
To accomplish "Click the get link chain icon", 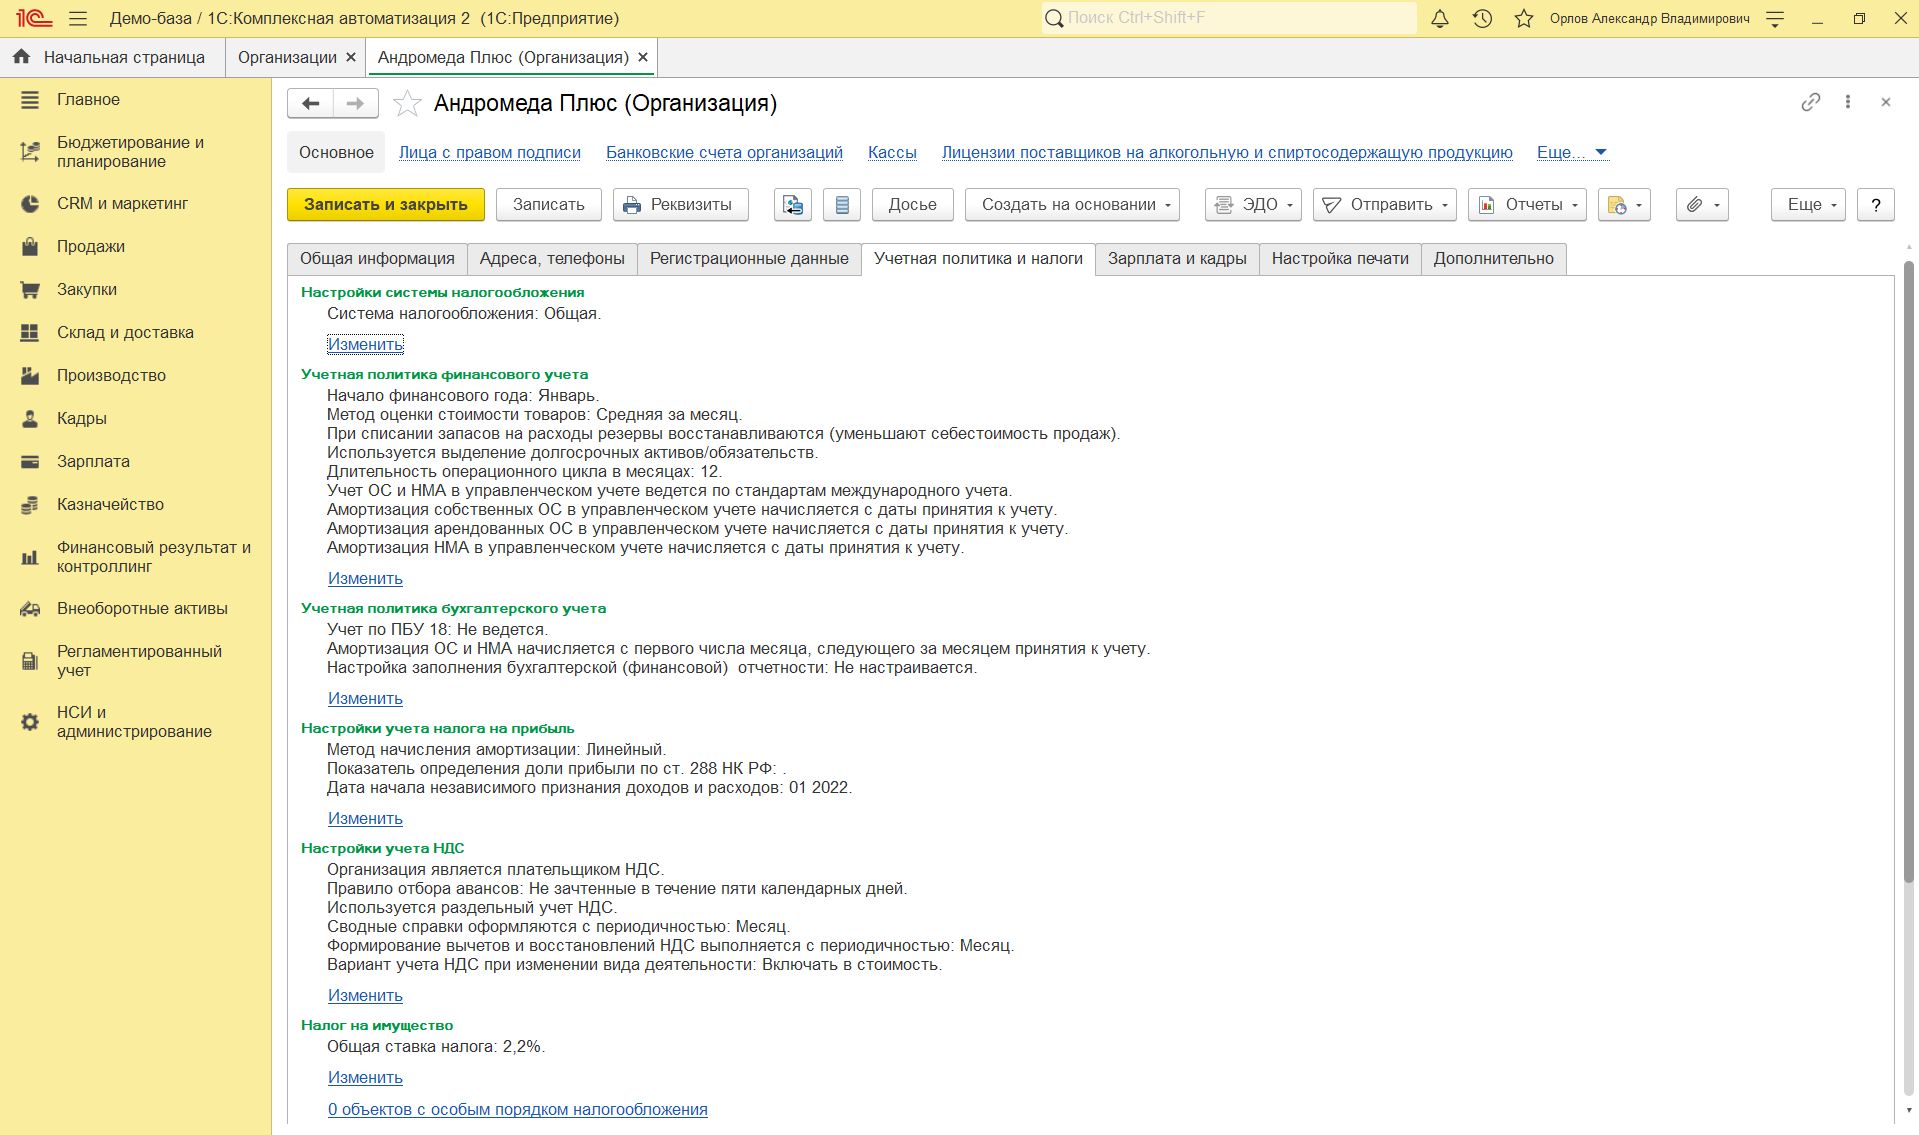I will 1810,102.
